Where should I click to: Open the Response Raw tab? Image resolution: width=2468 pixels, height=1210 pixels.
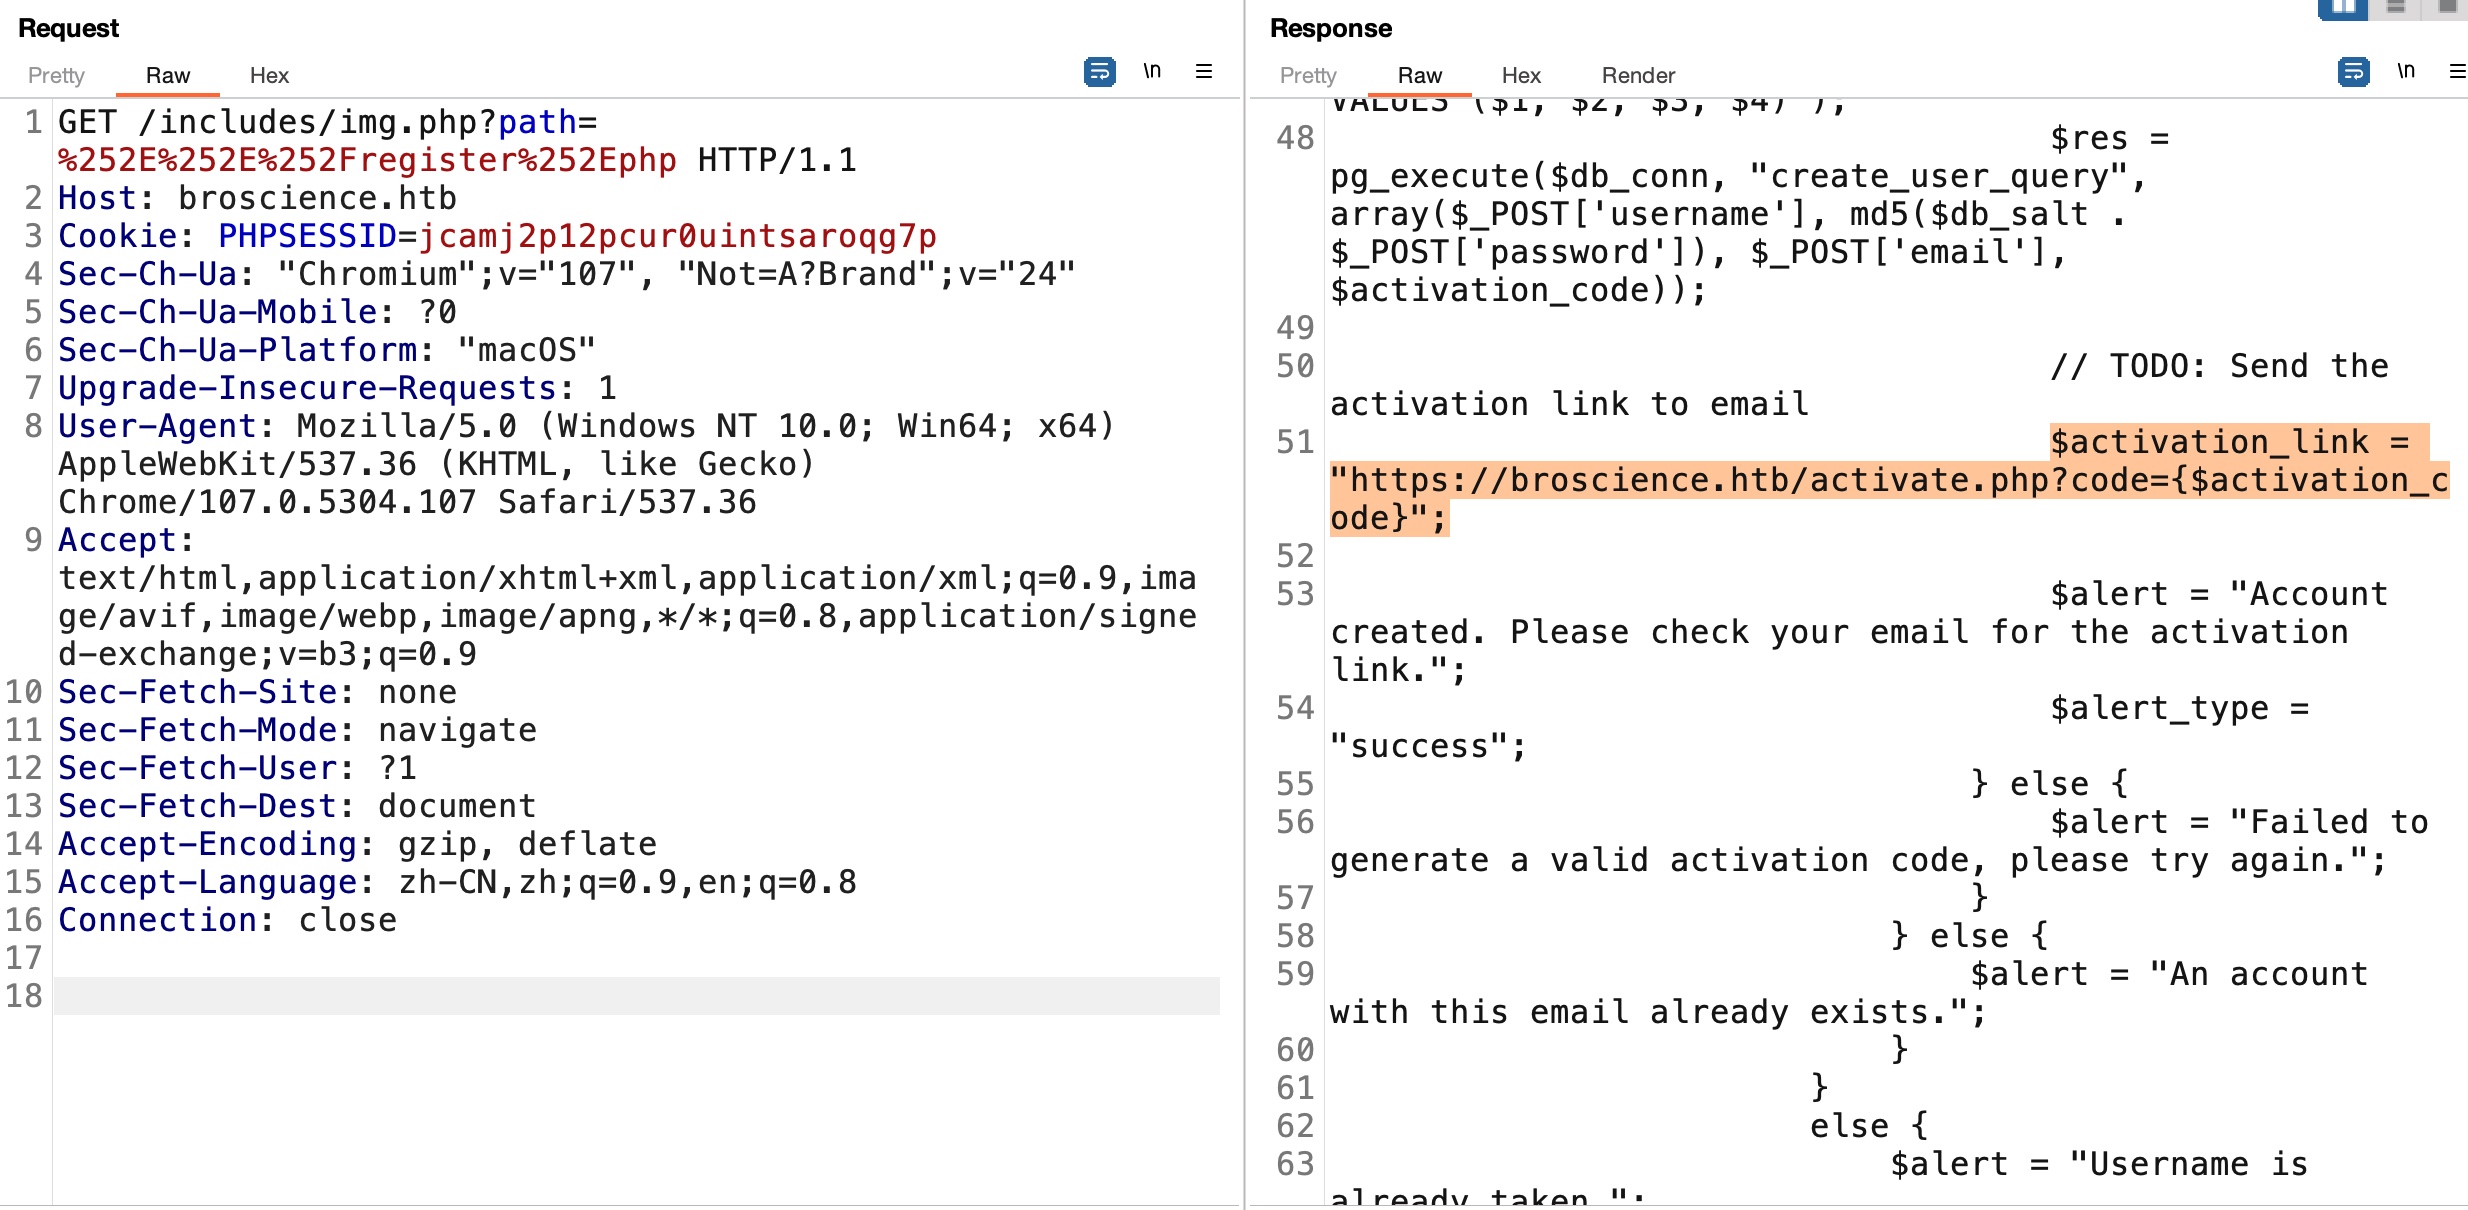click(x=1419, y=75)
